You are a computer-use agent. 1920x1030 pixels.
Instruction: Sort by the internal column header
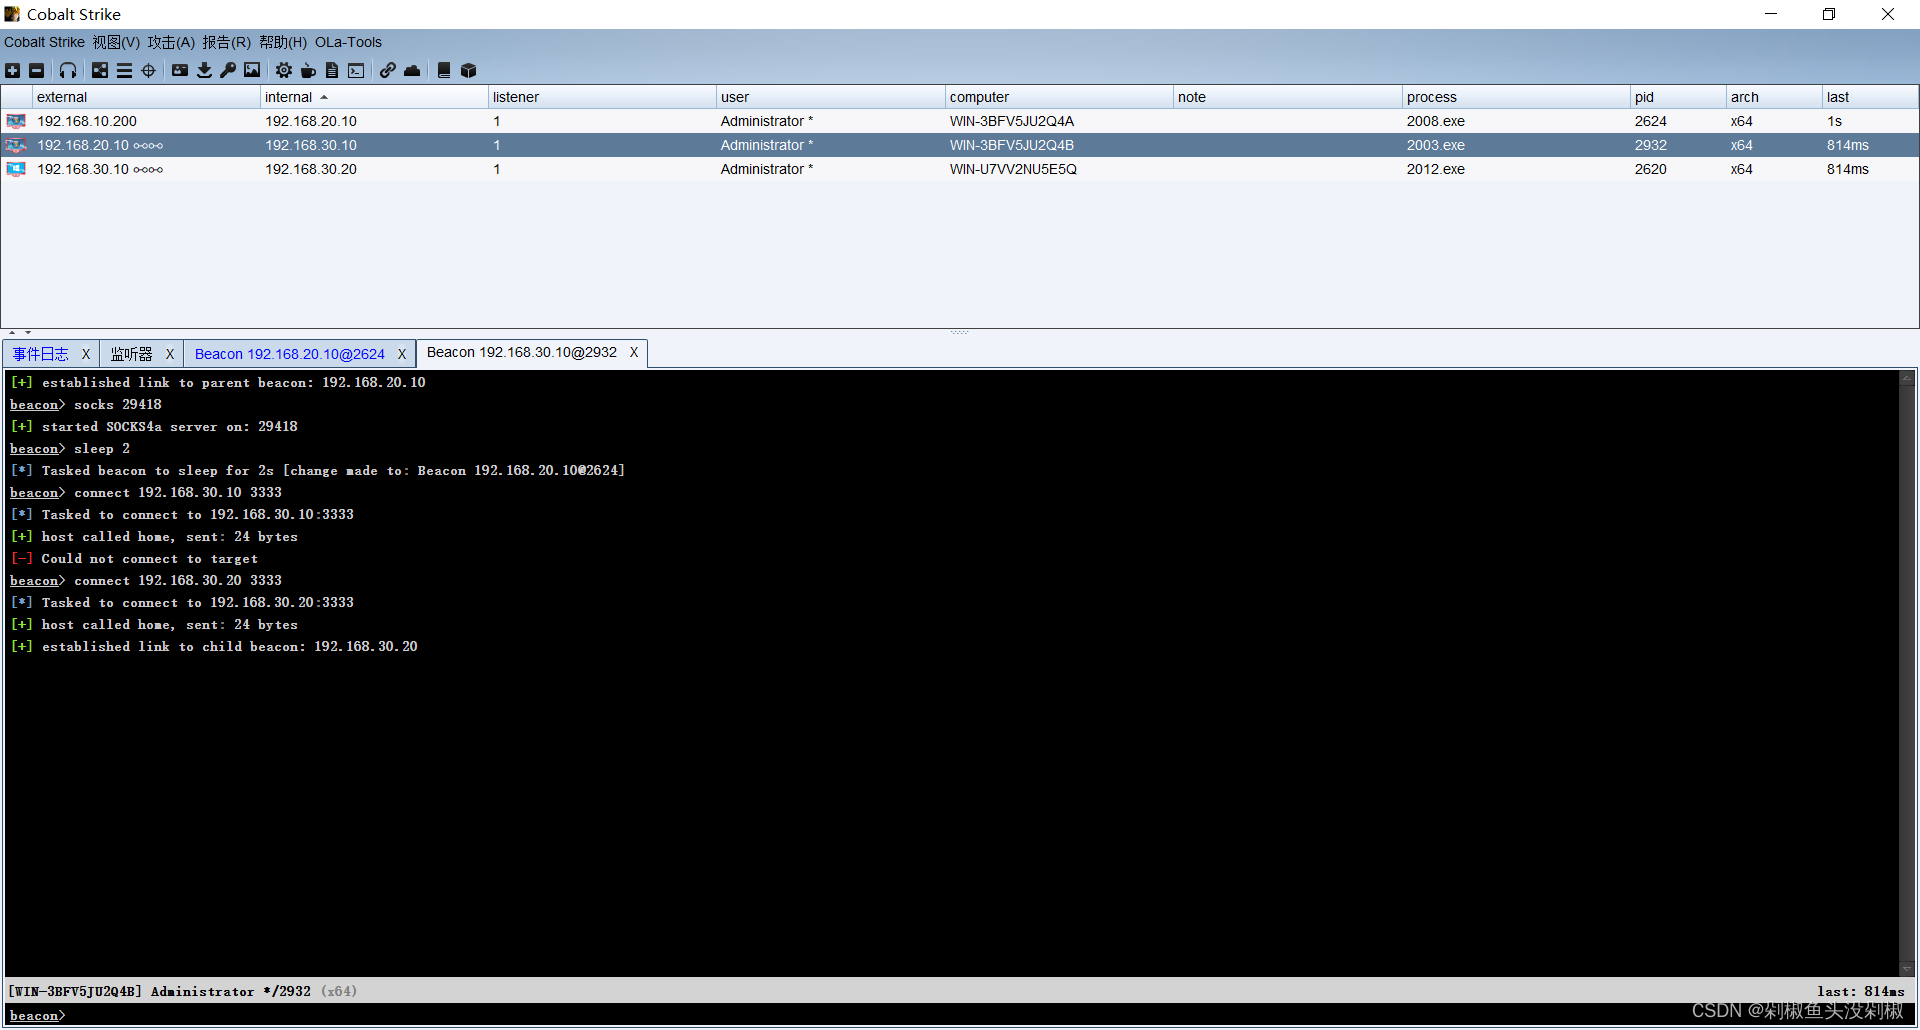point(374,97)
